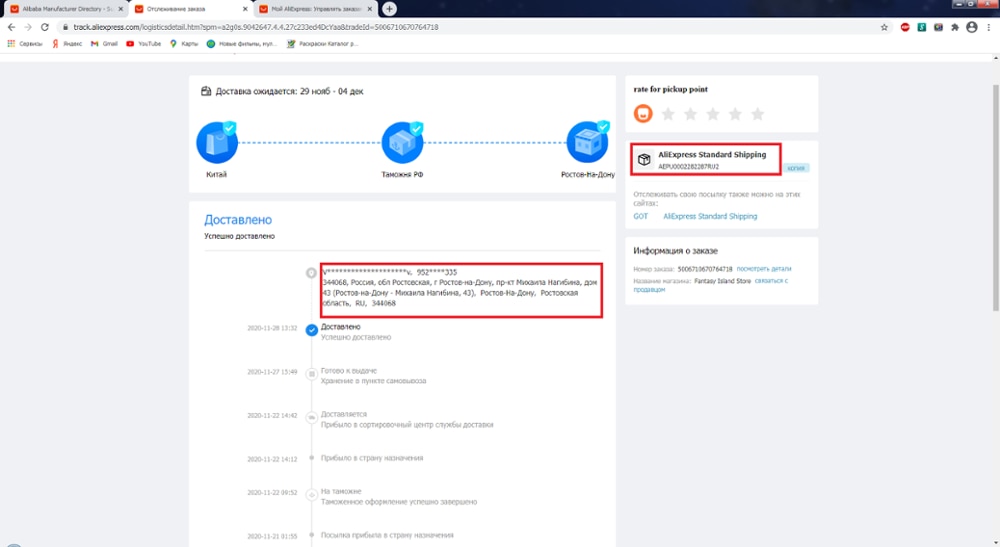Open the GOT tracking site link
Image resolution: width=1000 pixels, height=547 pixels.
pyautogui.click(x=640, y=217)
